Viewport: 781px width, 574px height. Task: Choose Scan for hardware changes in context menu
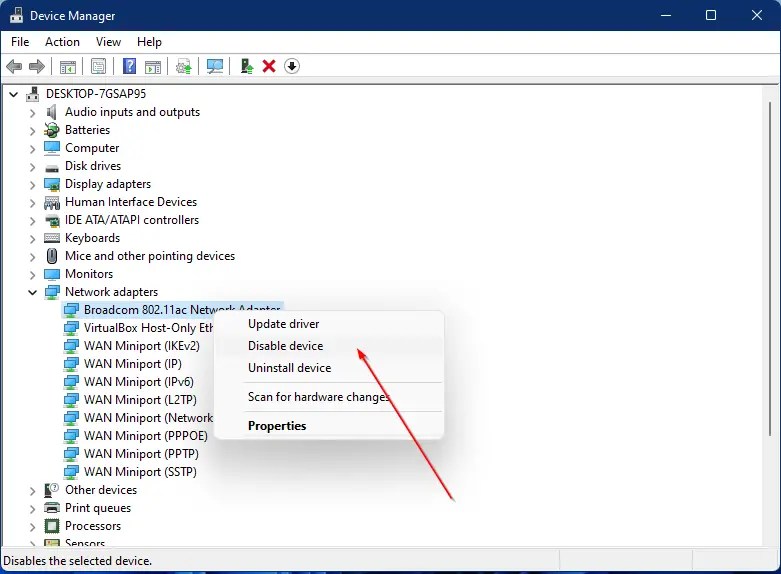329,397
